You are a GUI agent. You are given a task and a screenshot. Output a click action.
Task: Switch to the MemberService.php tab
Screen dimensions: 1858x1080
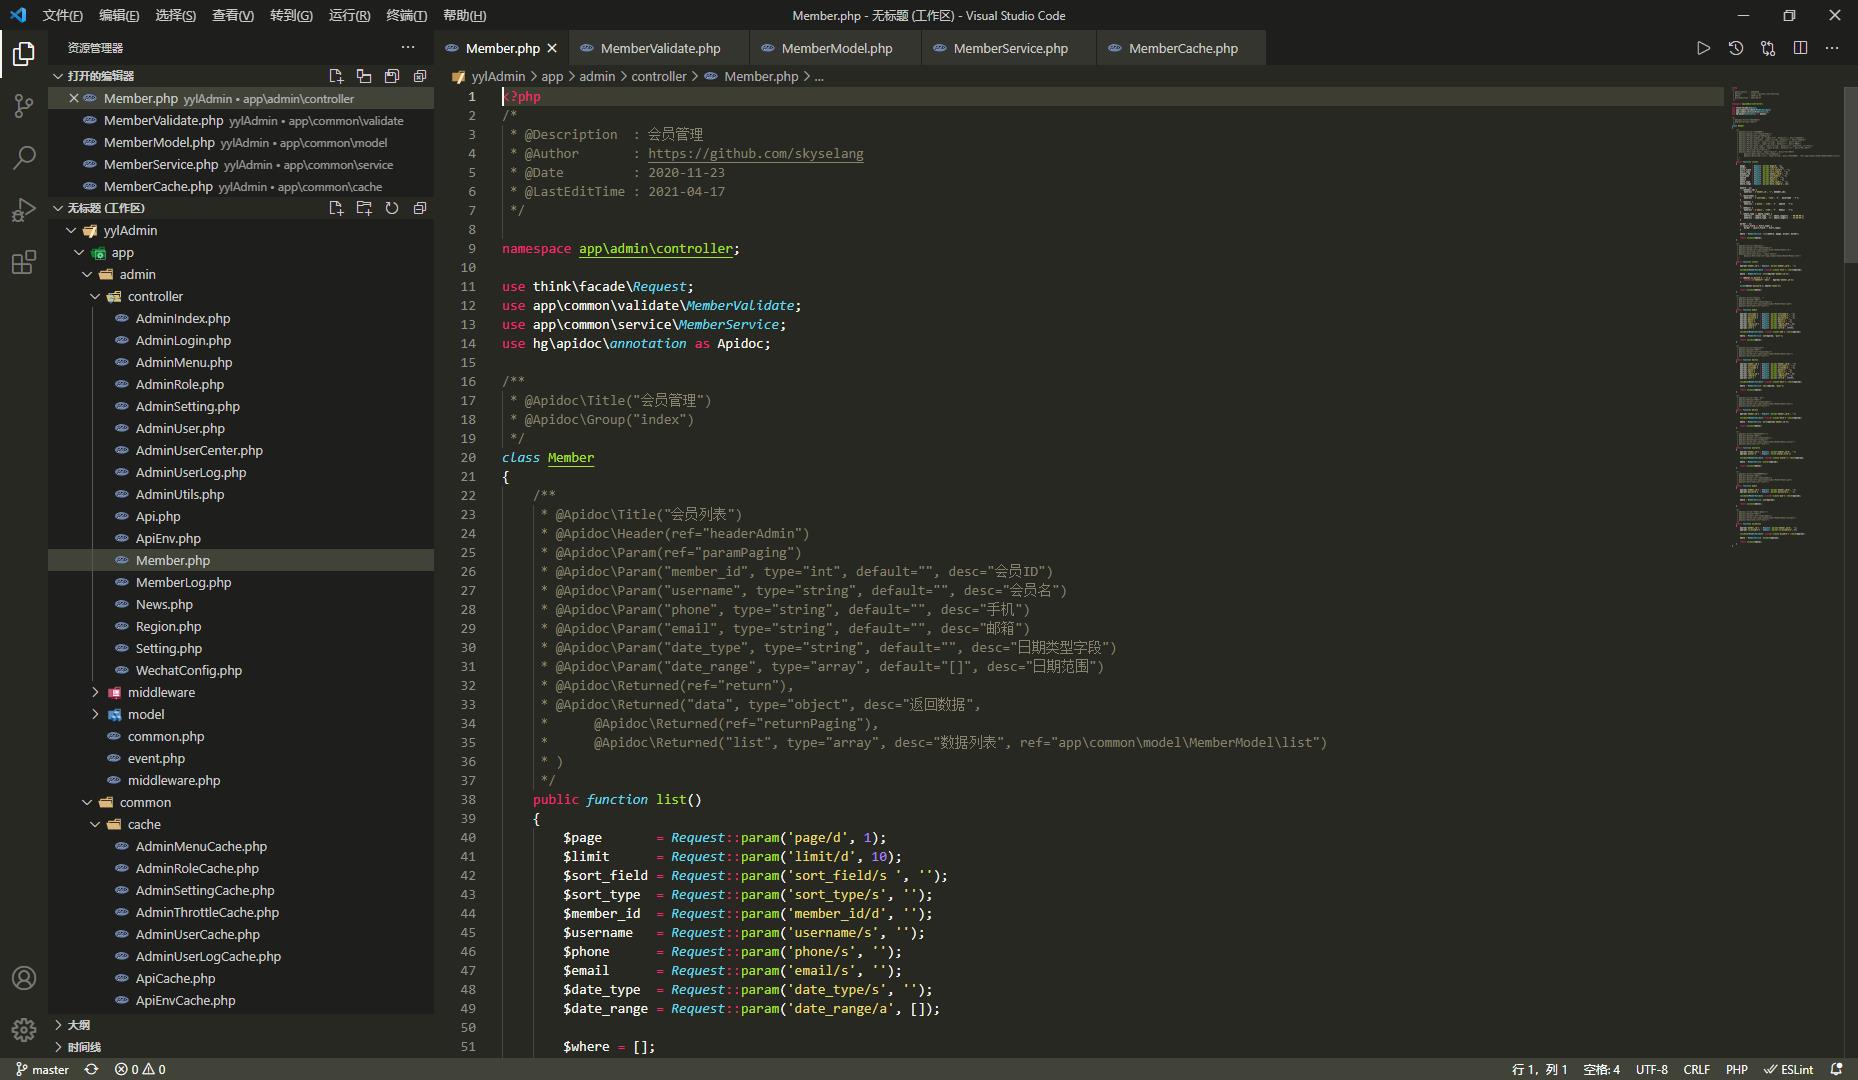1009,48
